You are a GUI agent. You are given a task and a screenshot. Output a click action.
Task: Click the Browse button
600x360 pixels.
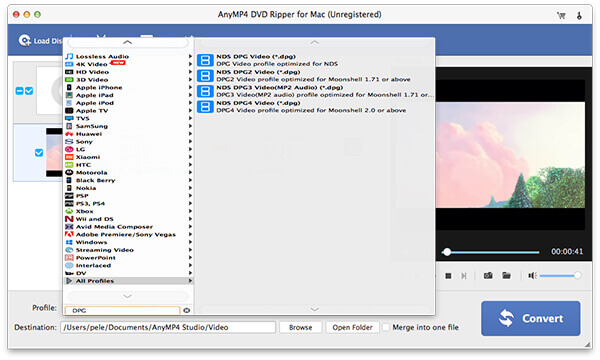(x=300, y=327)
